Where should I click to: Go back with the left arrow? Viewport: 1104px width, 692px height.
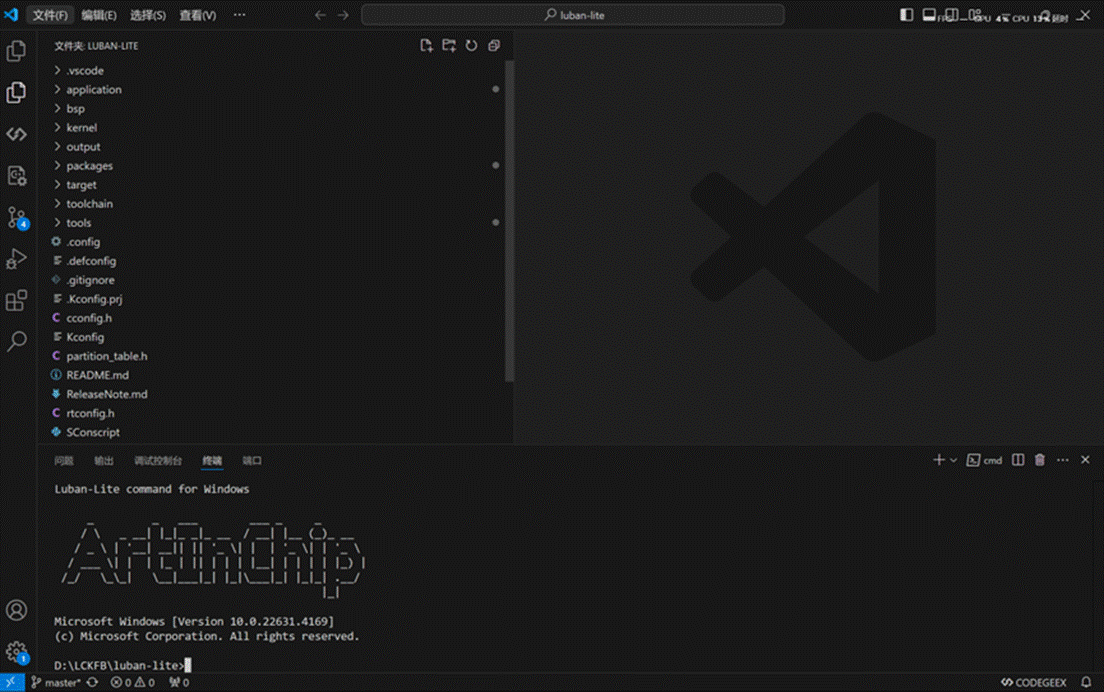coord(320,15)
